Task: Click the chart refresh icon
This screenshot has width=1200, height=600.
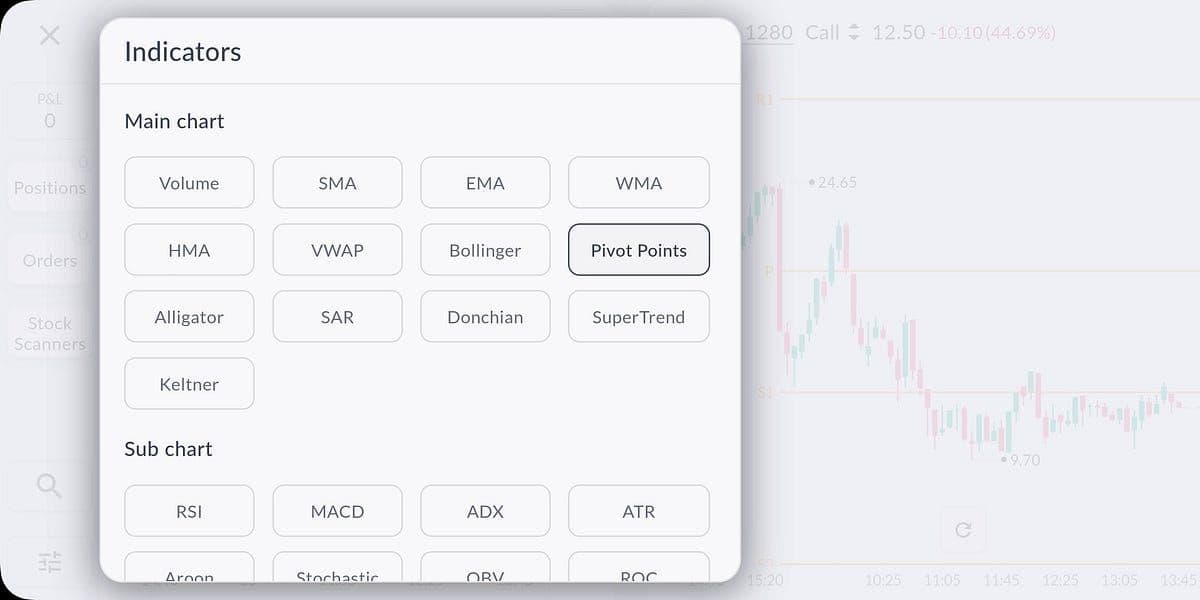Action: coord(963,529)
